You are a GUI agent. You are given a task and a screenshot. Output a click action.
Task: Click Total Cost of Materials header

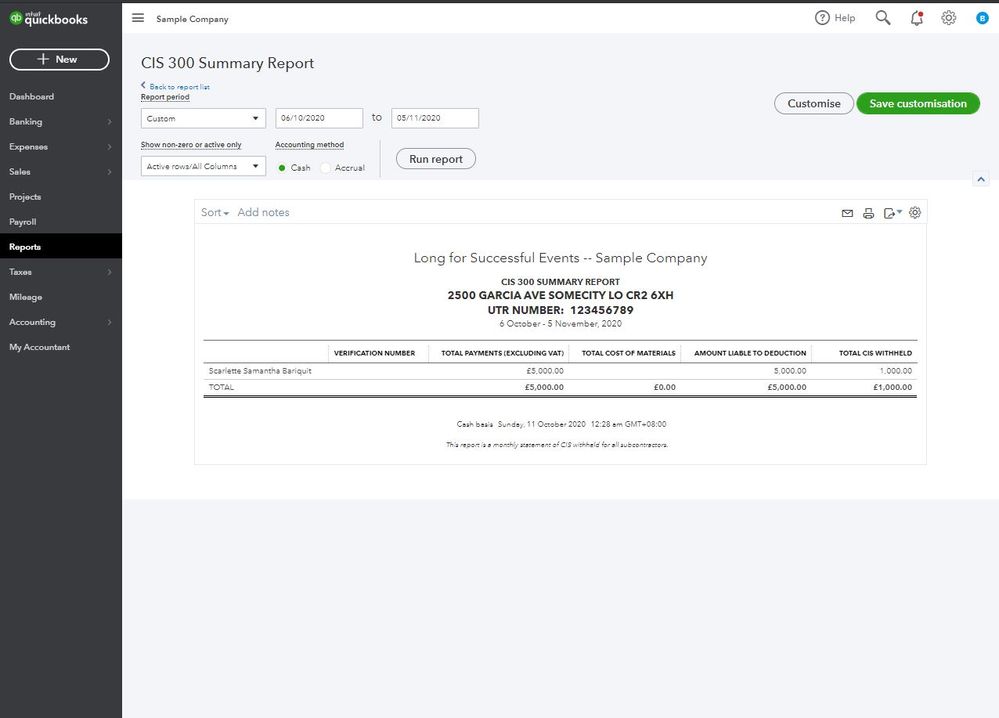(x=628, y=353)
